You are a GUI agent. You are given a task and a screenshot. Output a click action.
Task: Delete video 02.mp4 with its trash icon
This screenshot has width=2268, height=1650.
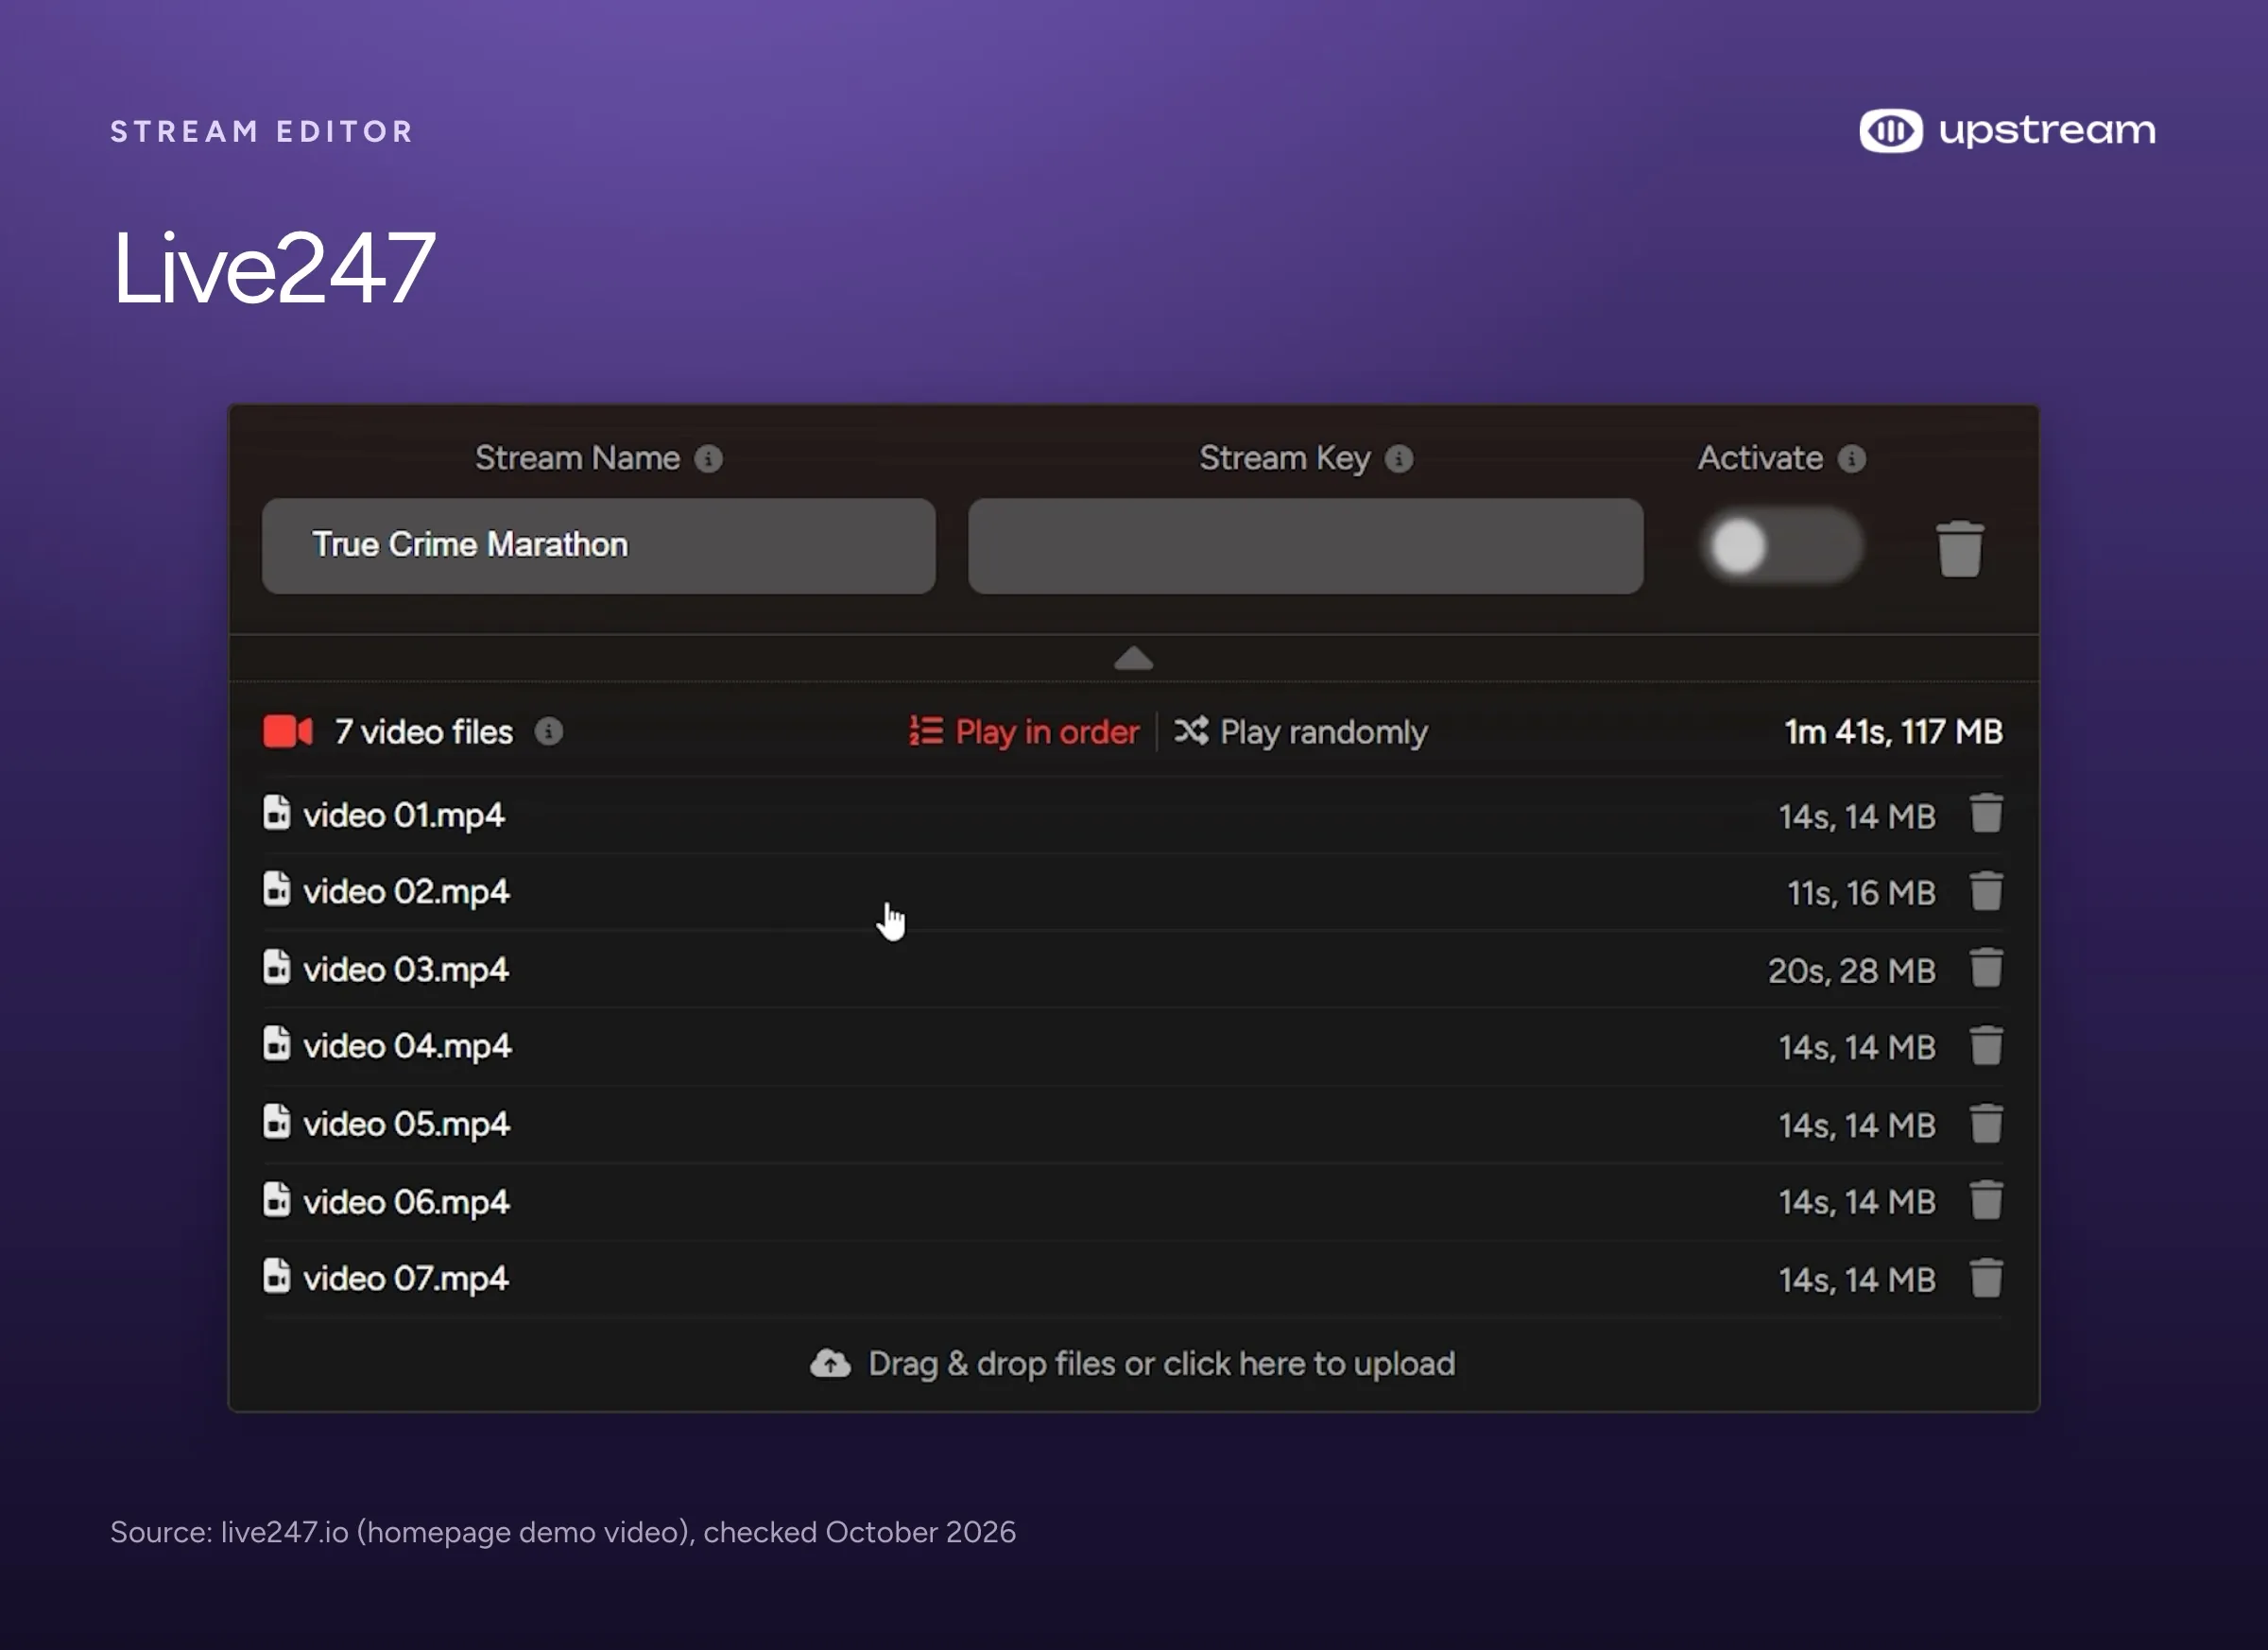1986,891
